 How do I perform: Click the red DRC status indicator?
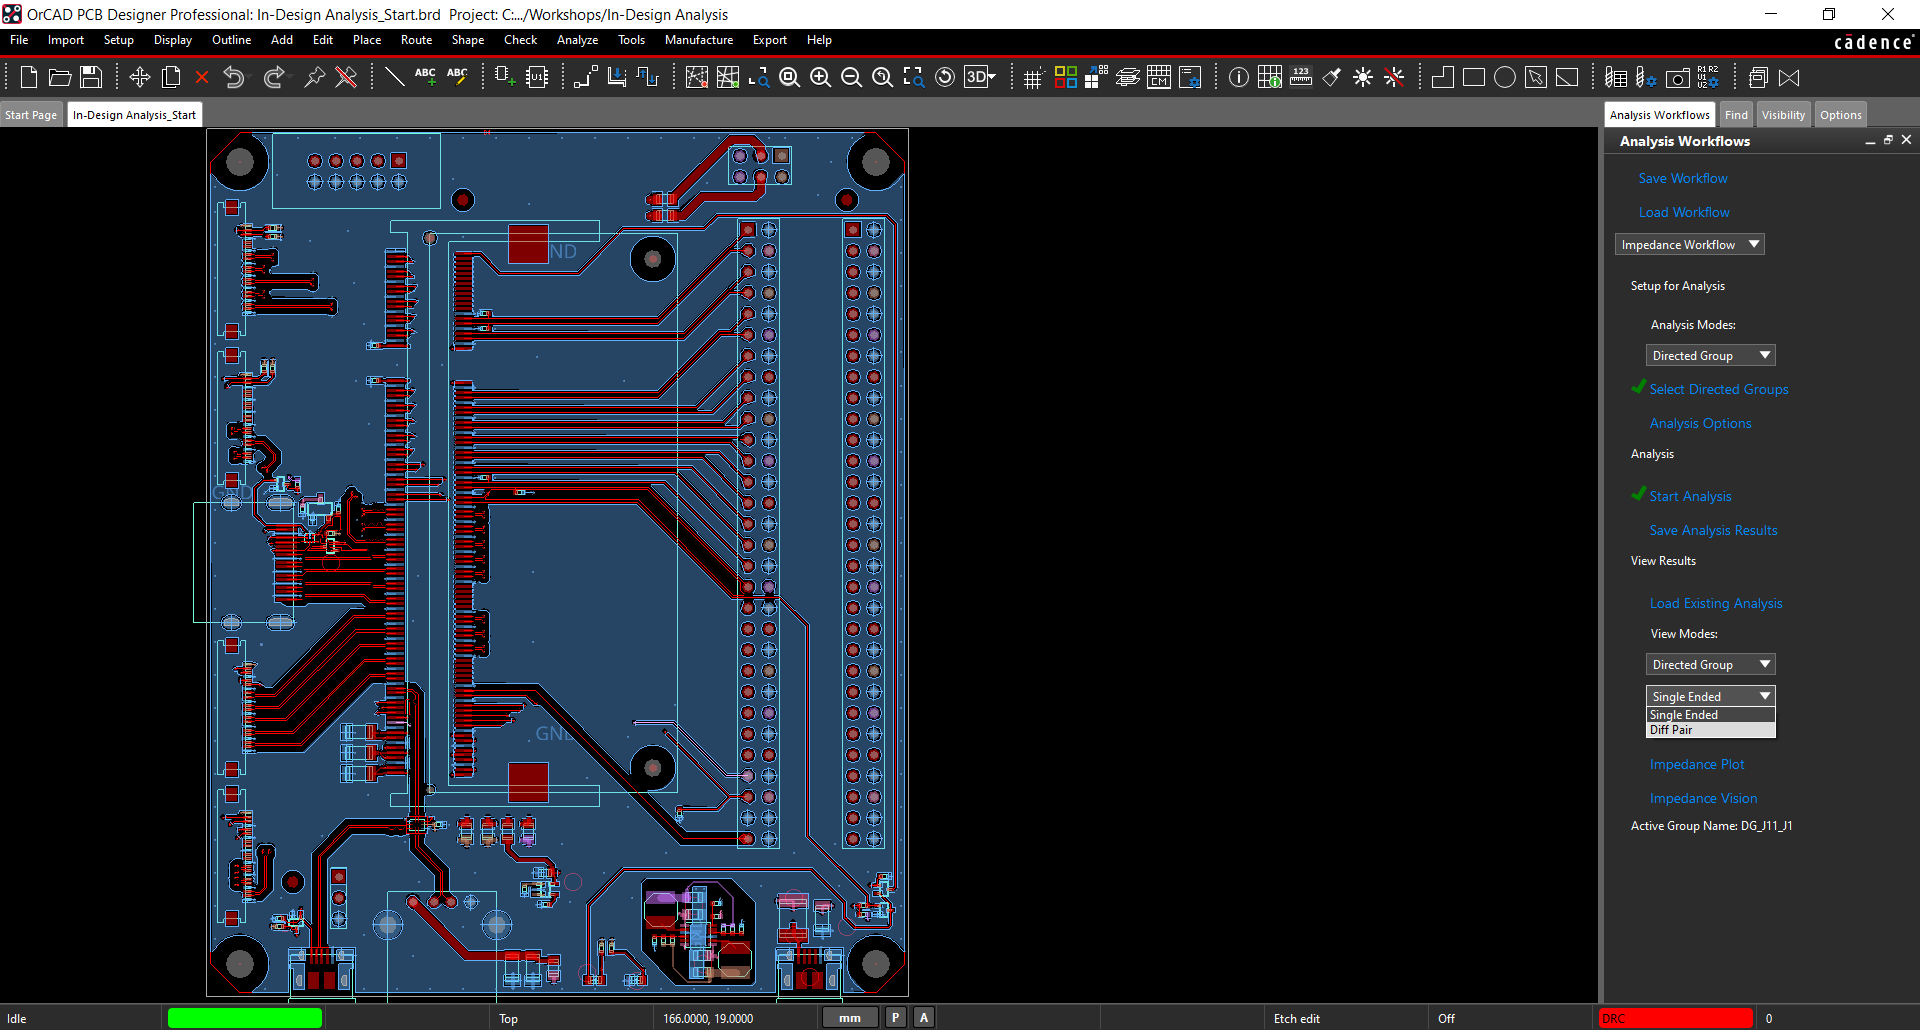1676,1018
